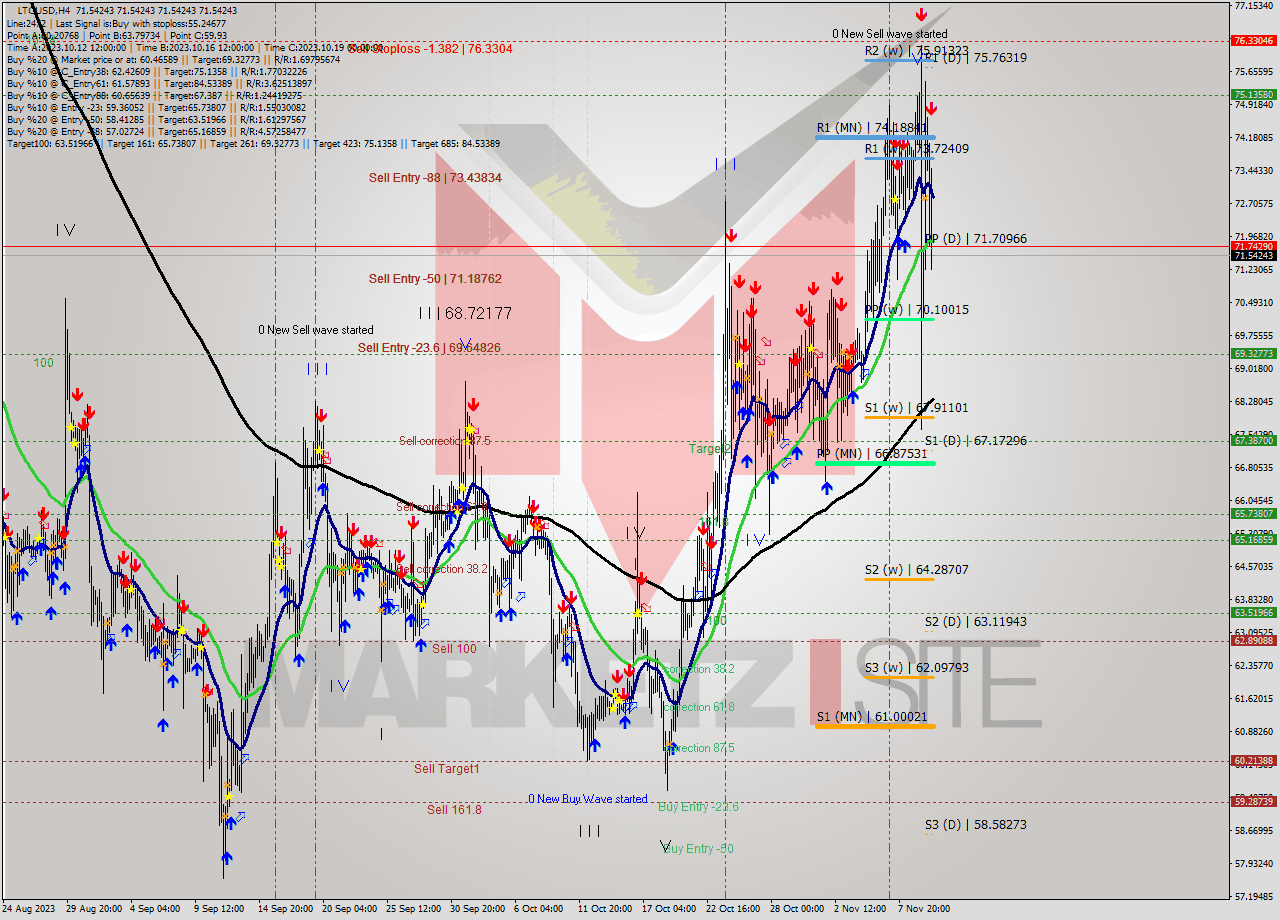1280x920 pixels.
Task: Click the '20 Sep 04:00' date on time axis
Action: pyautogui.click(x=348, y=909)
